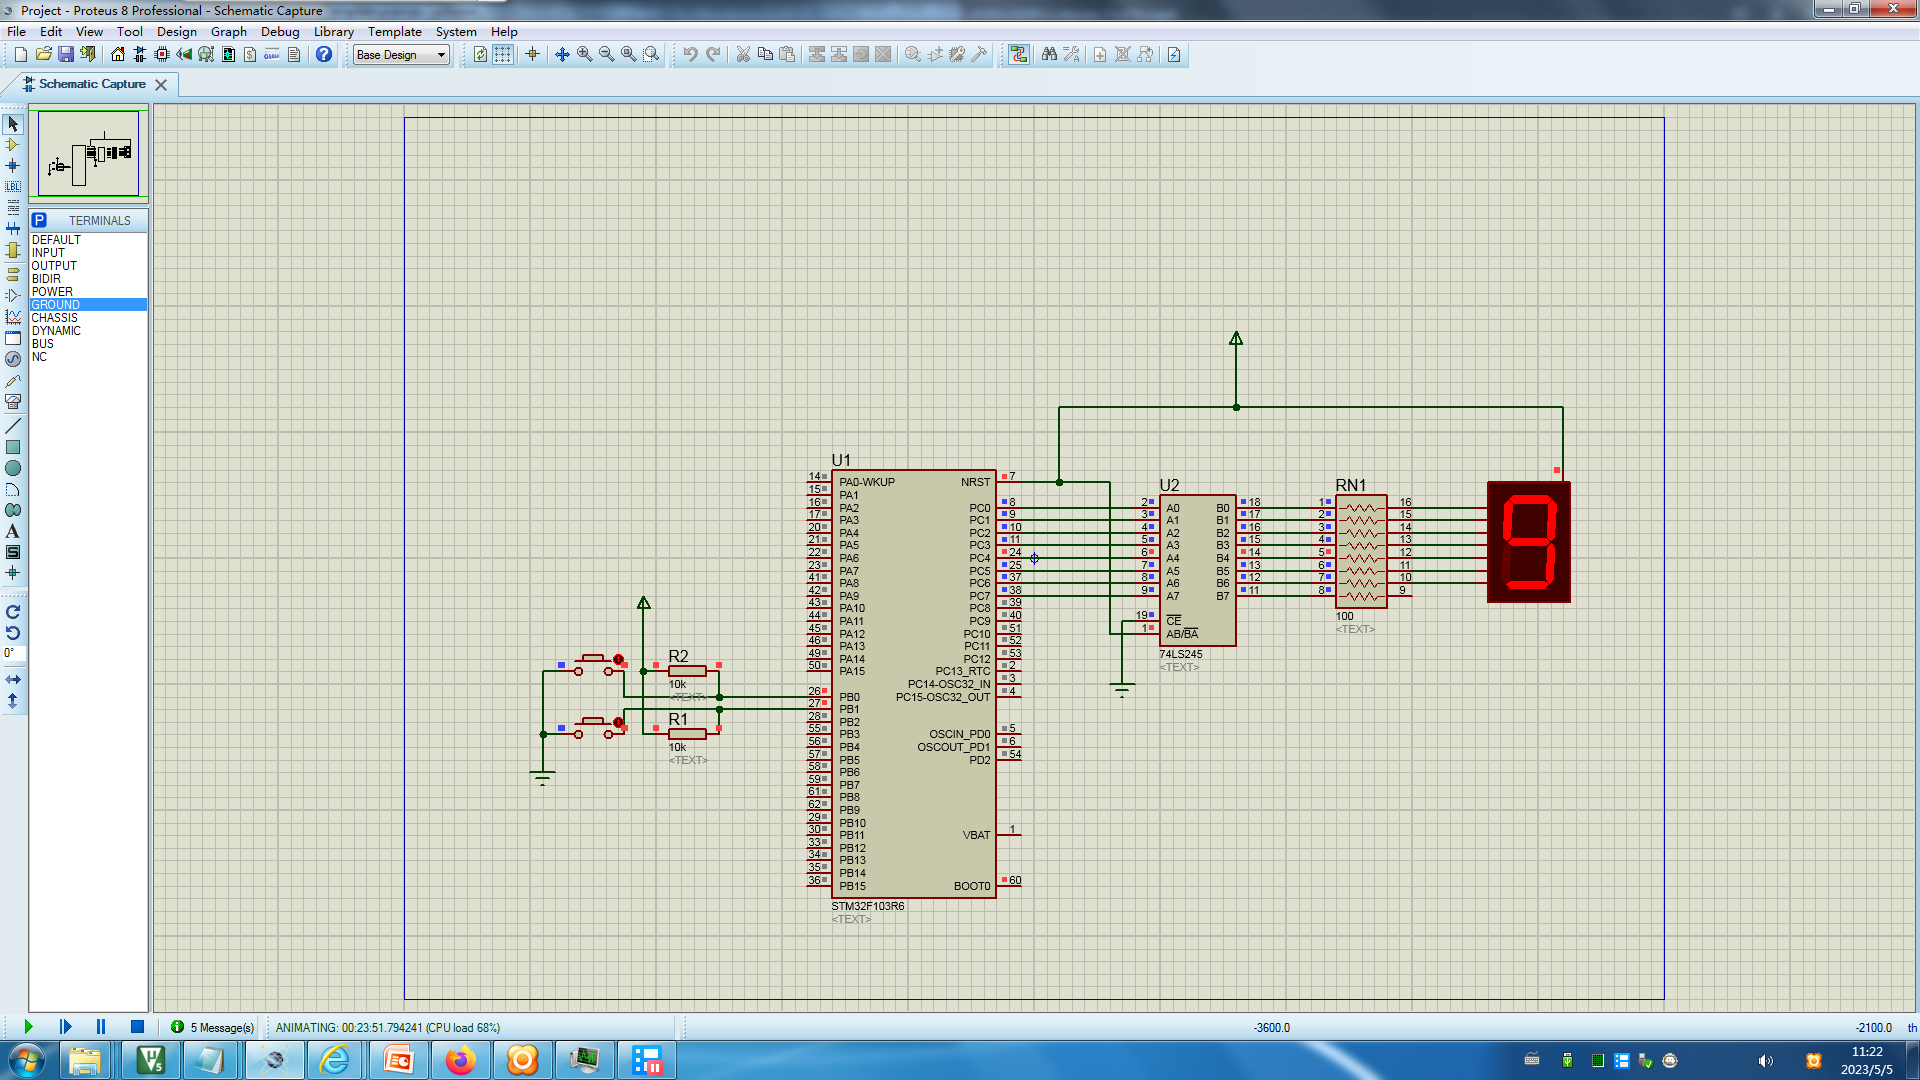The image size is (1920, 1080).
Task: Toggle the grid display icon
Action: pyautogui.click(x=503, y=55)
